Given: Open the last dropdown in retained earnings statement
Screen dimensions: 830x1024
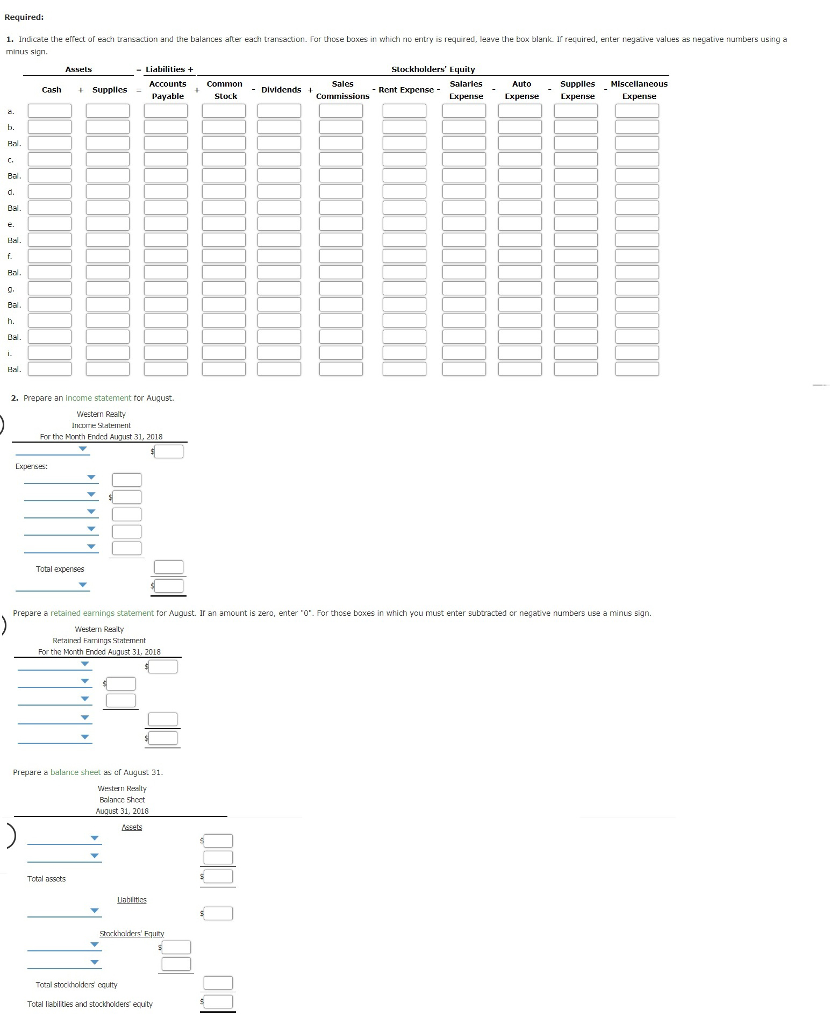Looking at the screenshot, I should [85, 737].
